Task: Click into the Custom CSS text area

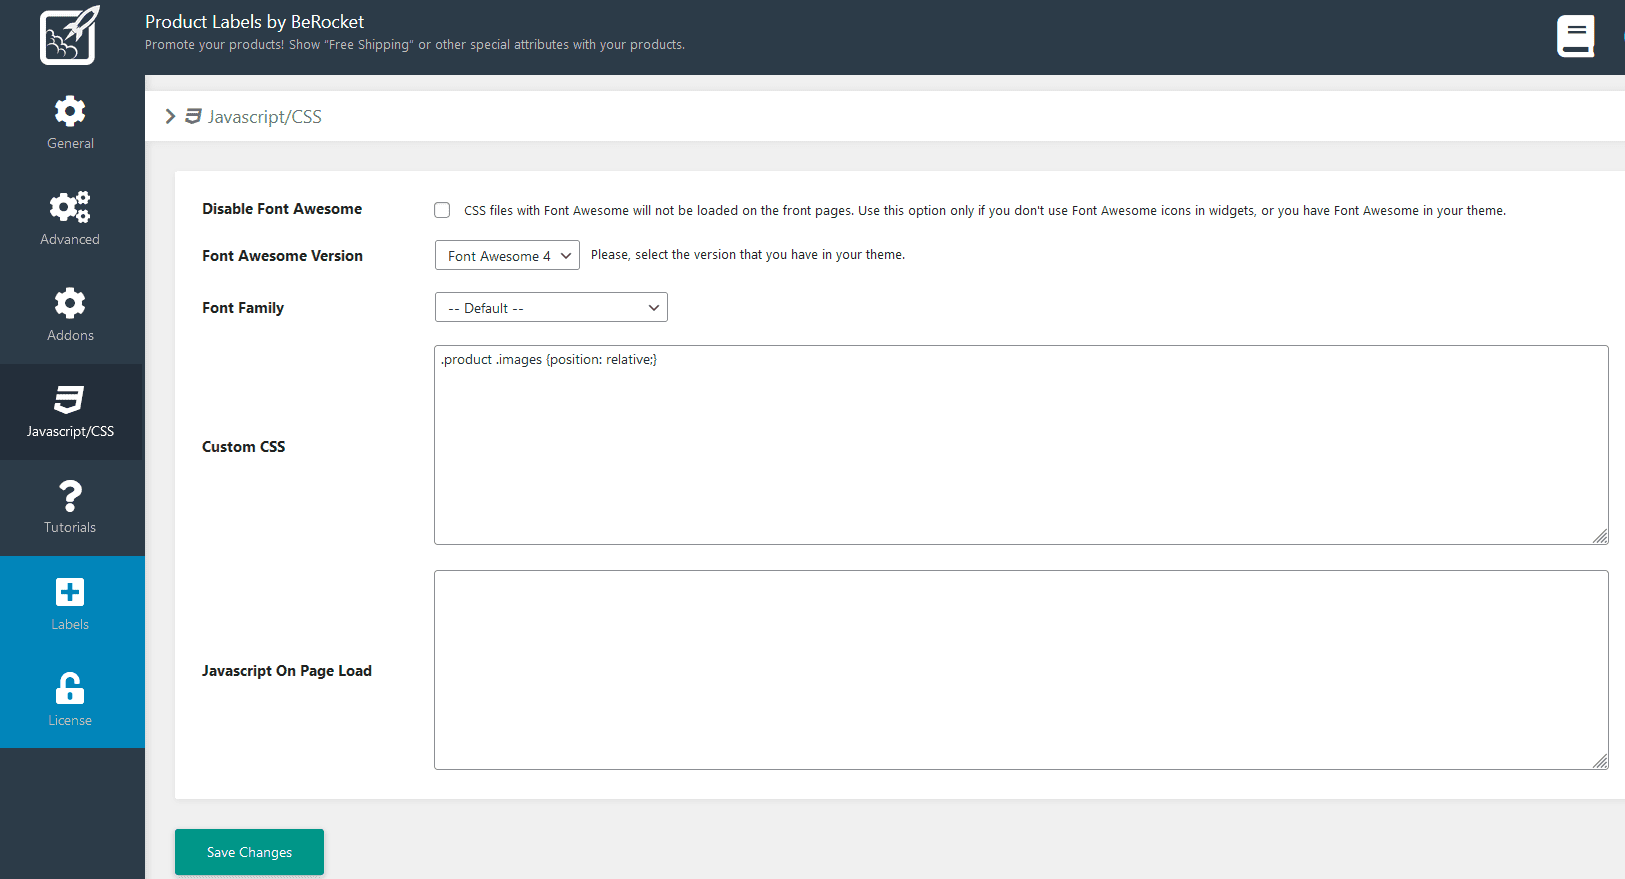Action: point(1021,445)
